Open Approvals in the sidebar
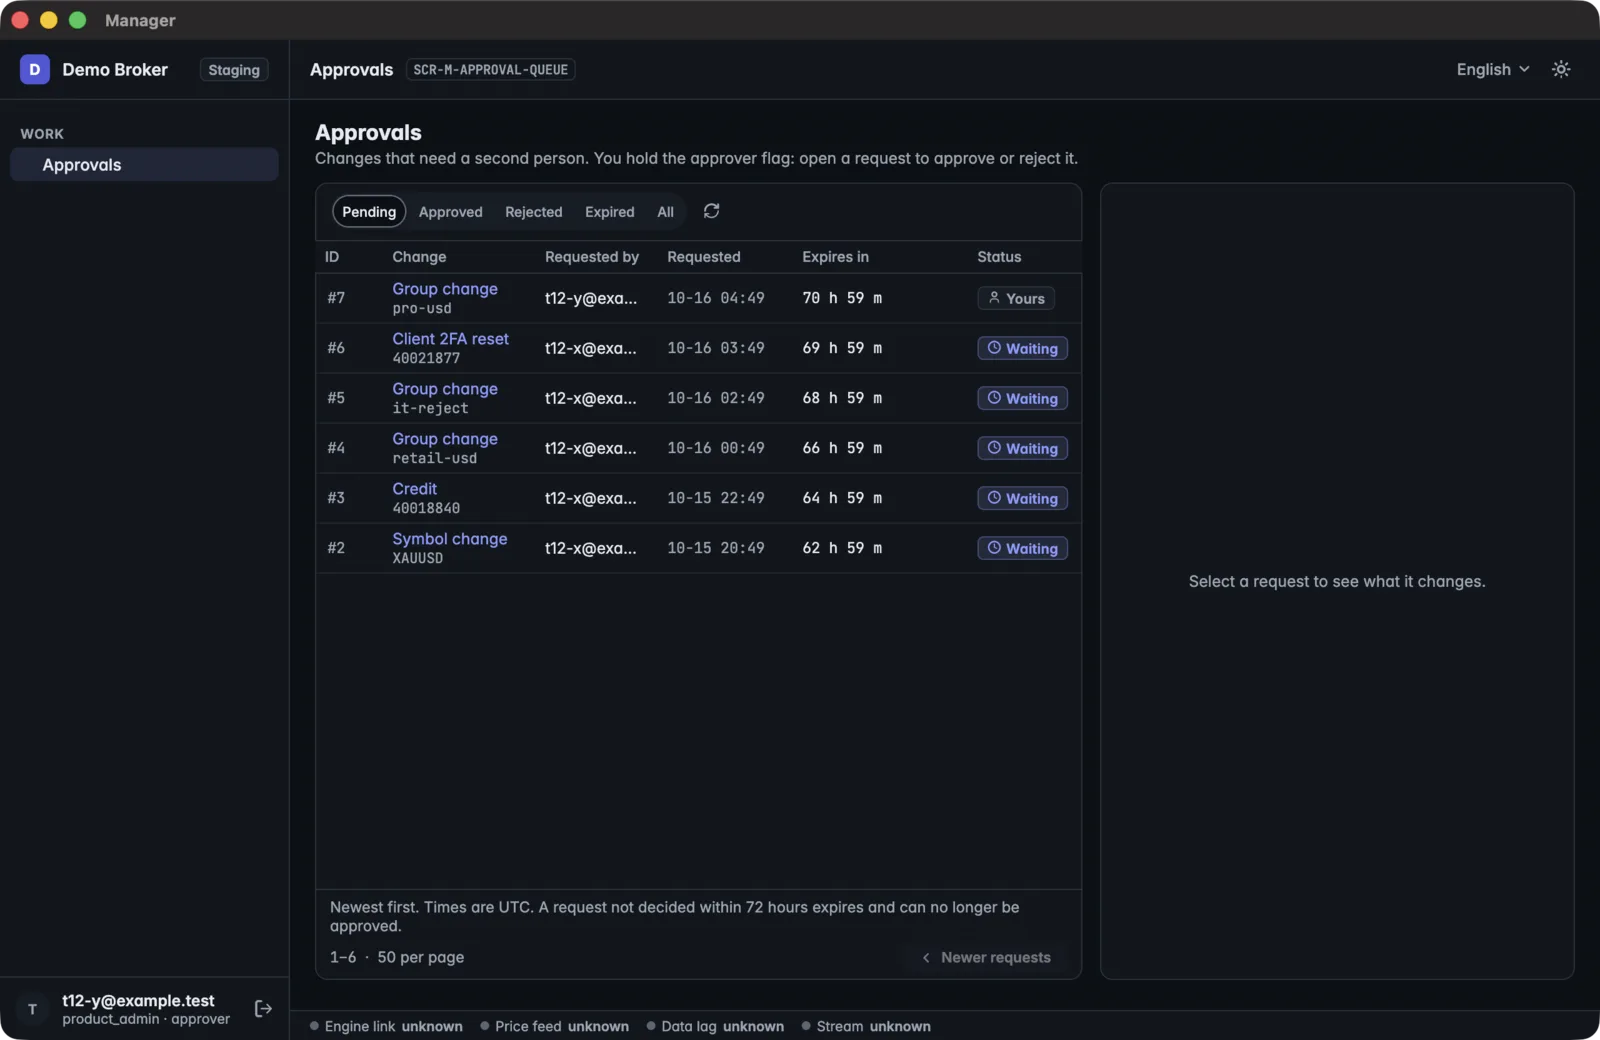1600x1040 pixels. [x=144, y=165]
